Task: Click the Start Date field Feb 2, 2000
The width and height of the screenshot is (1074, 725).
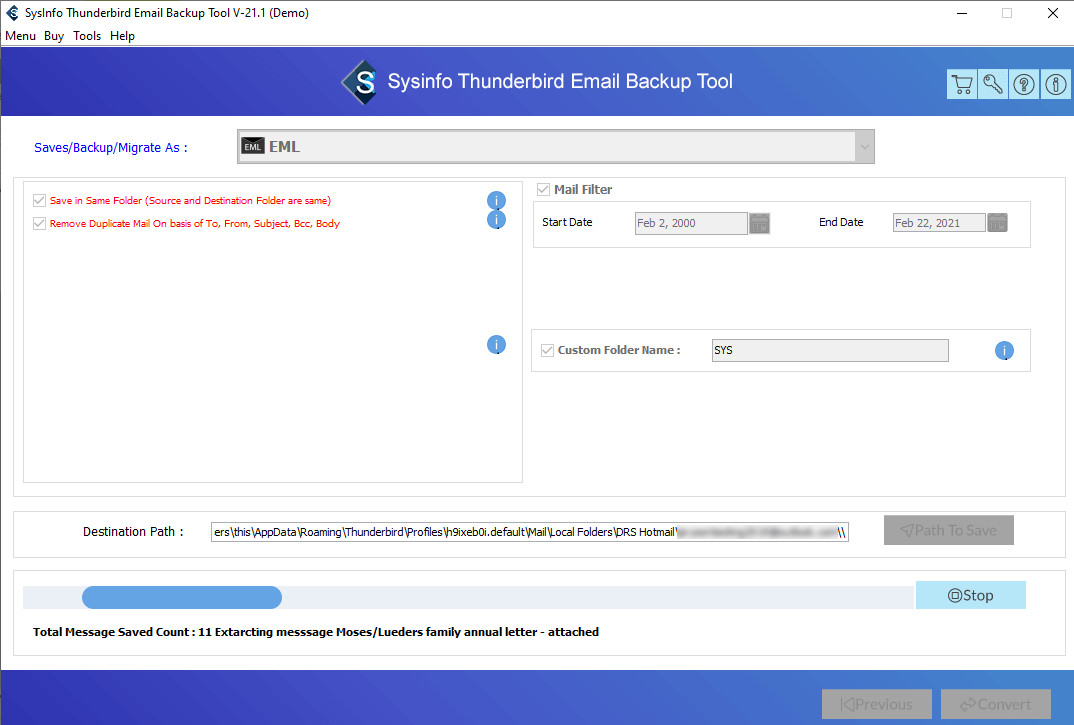Action: 691,223
